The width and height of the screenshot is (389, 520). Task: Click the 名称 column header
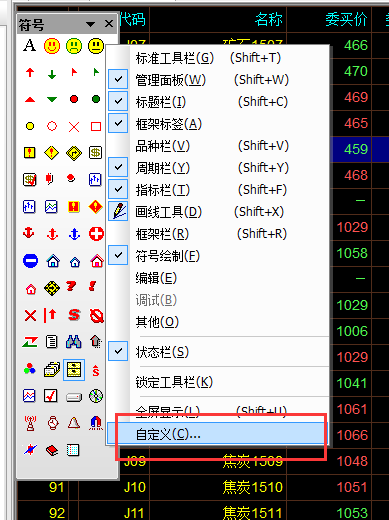pyautogui.click(x=269, y=19)
